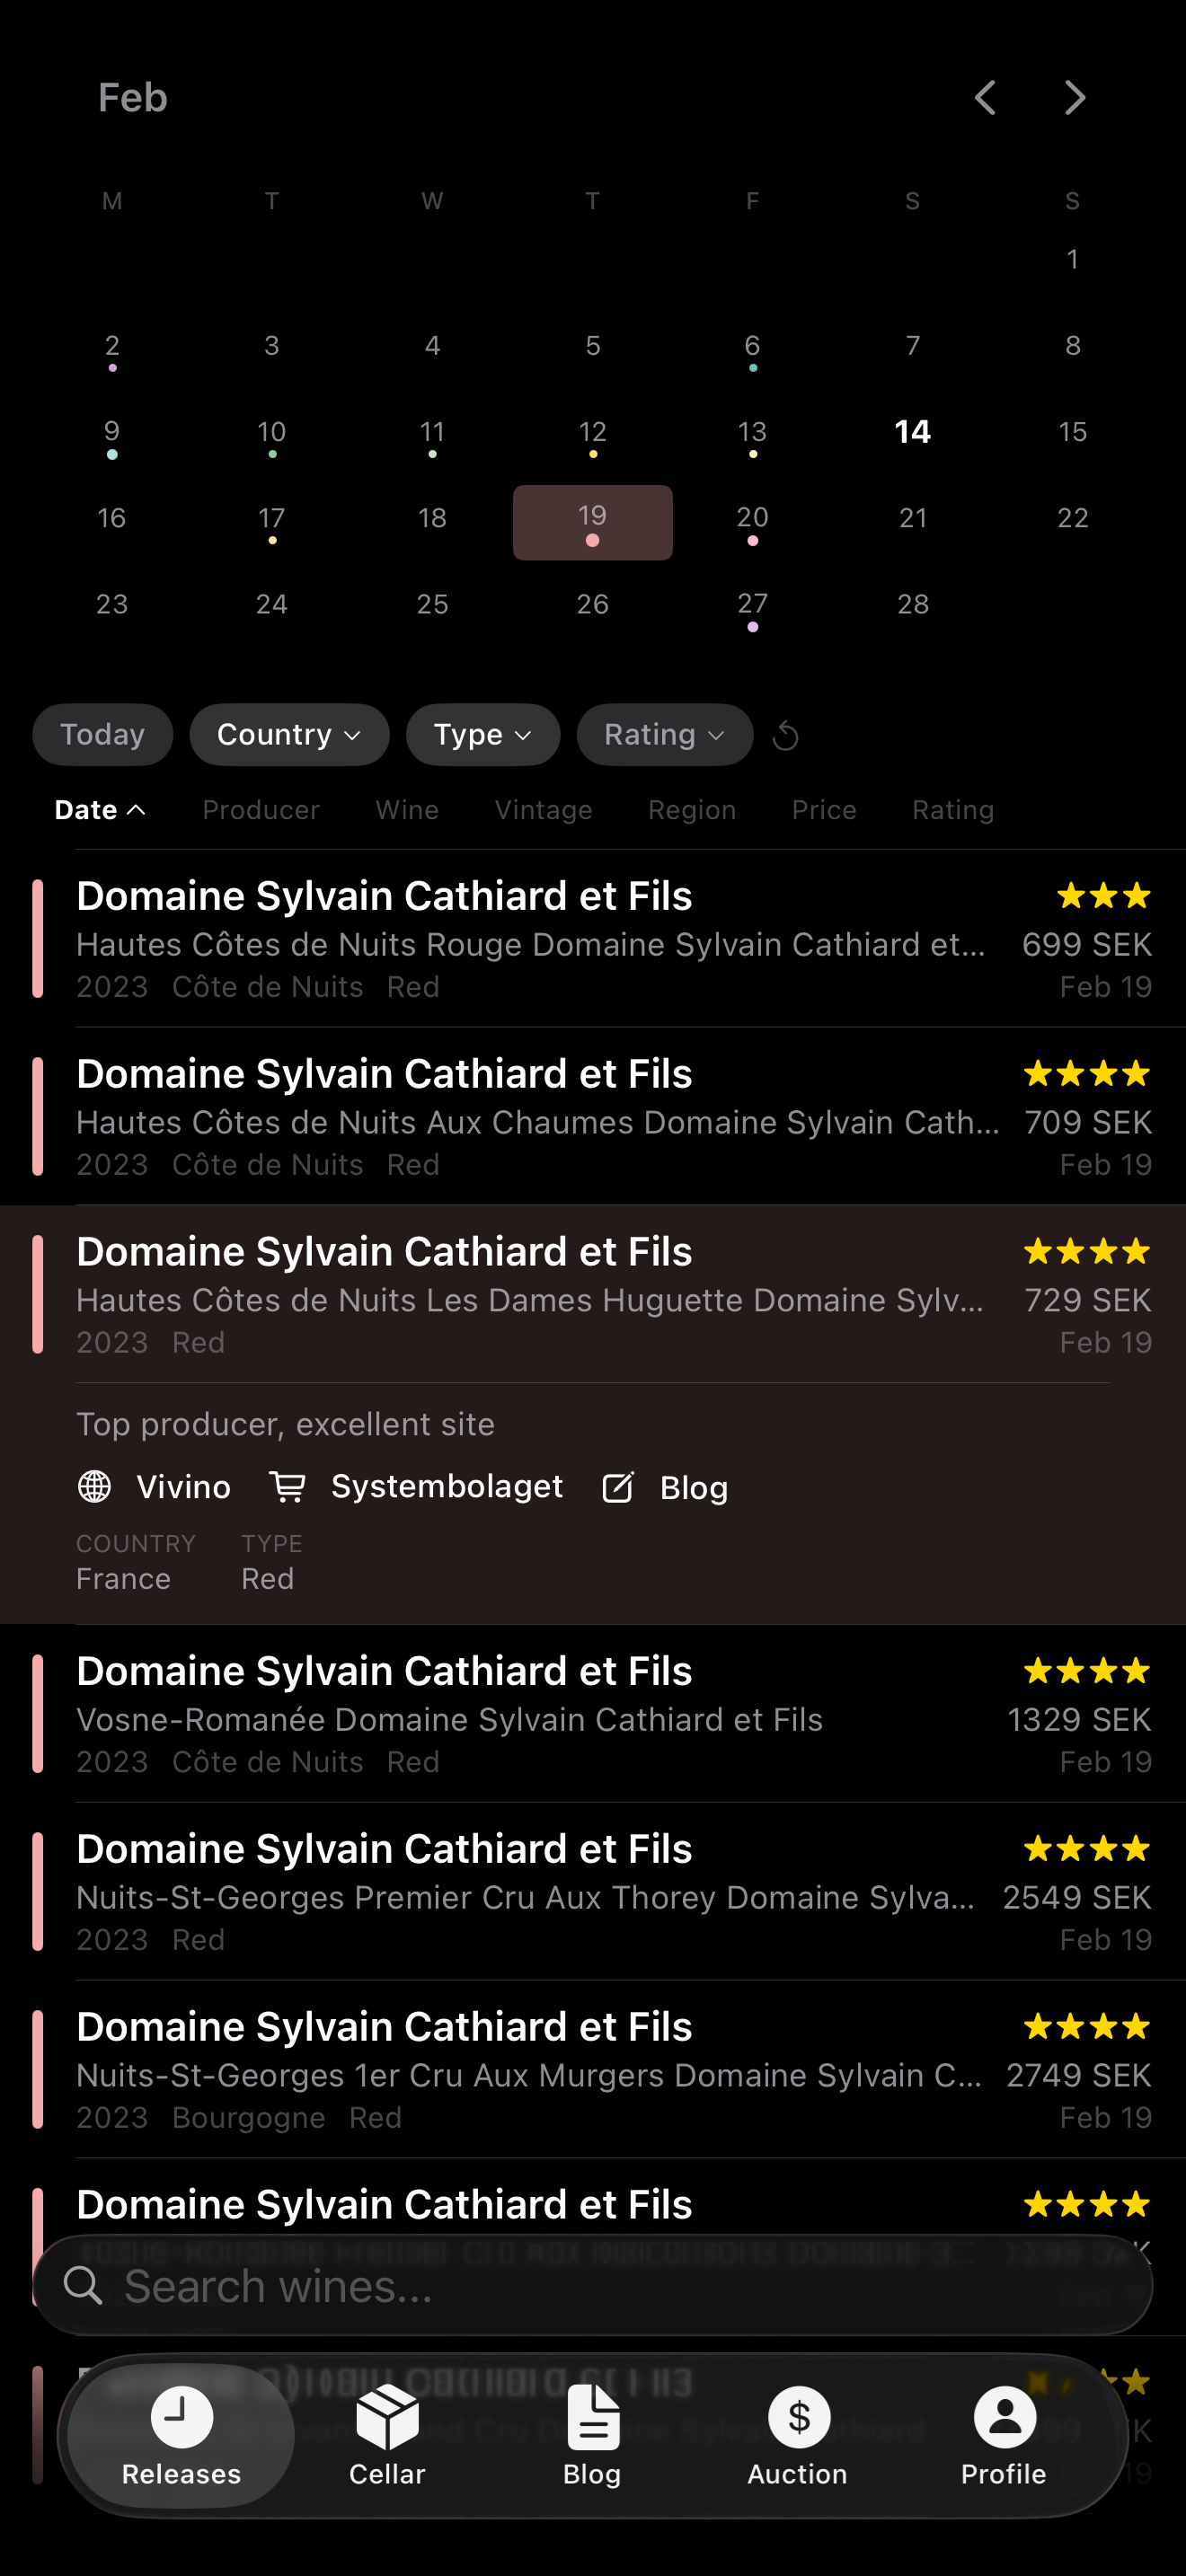Go to next month with right chevron
This screenshot has width=1186, height=2576.
pyautogui.click(x=1074, y=98)
